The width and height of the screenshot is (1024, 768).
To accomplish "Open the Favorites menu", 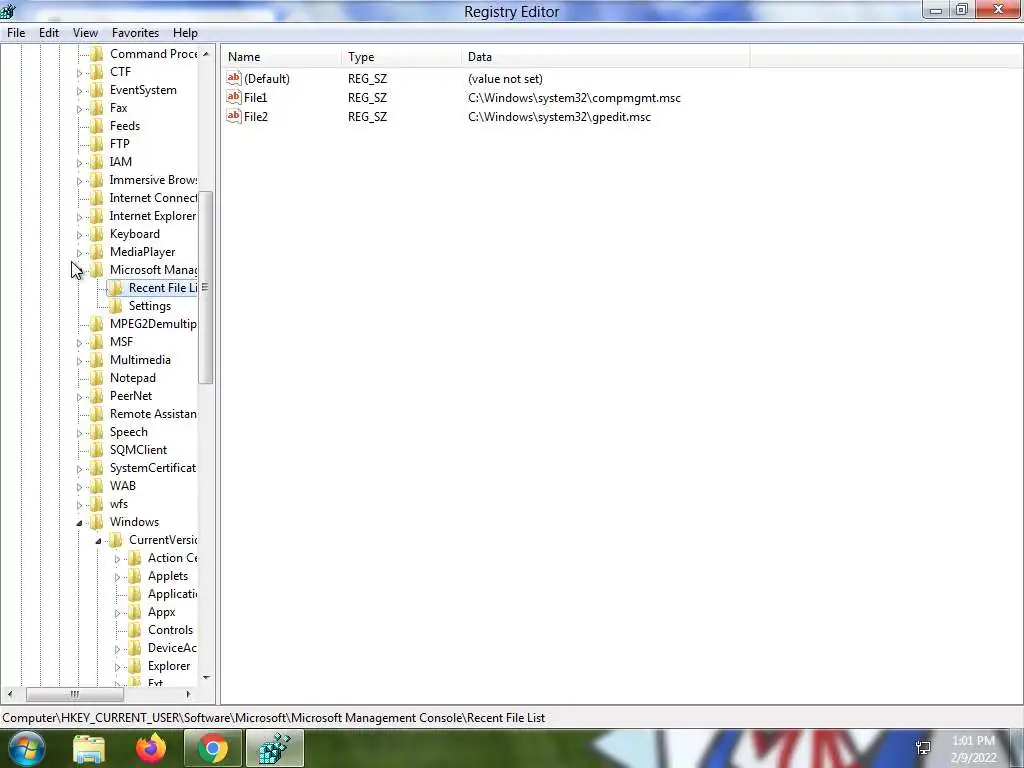I will pos(135,33).
